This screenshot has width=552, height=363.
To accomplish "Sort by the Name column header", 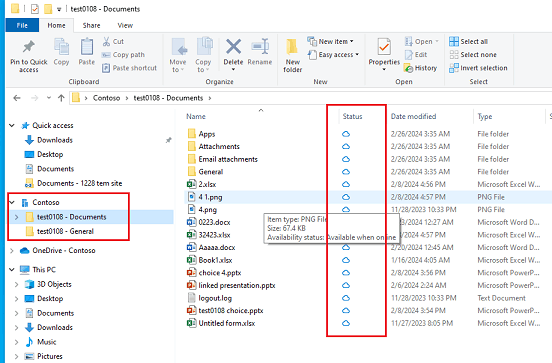I will (196, 117).
